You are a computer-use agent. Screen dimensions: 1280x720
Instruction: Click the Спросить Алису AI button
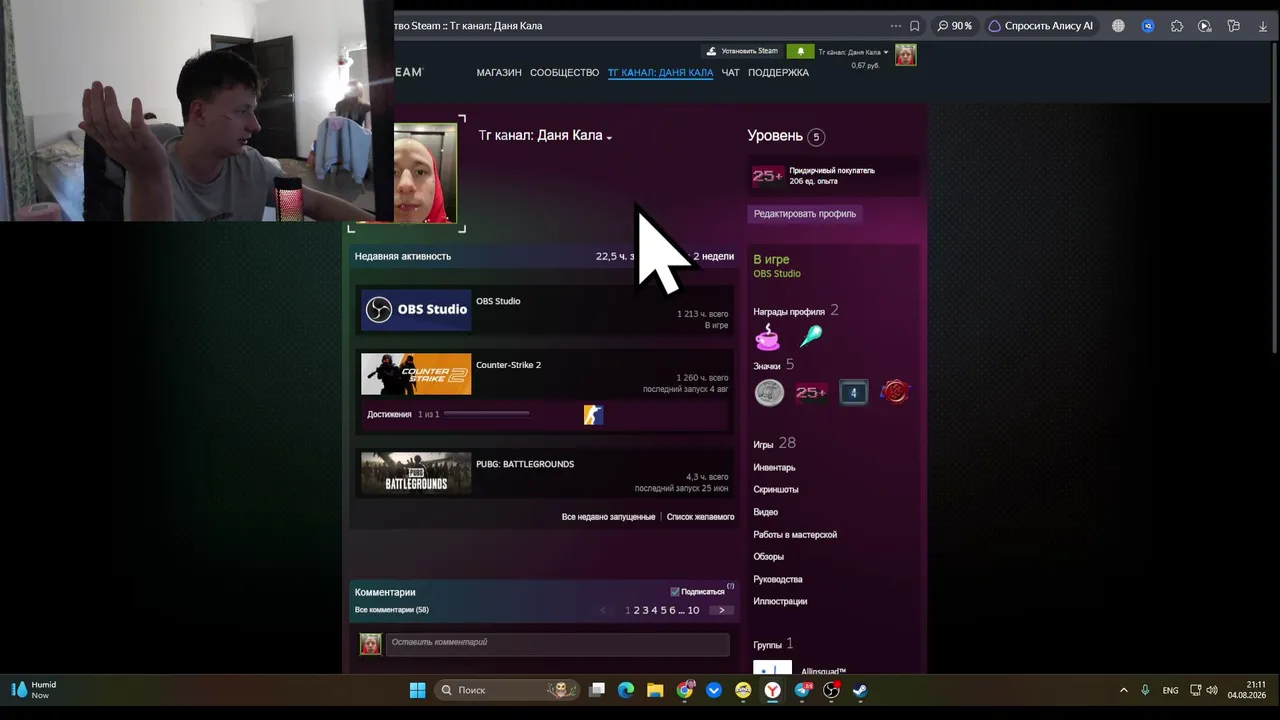pyautogui.click(x=1041, y=26)
